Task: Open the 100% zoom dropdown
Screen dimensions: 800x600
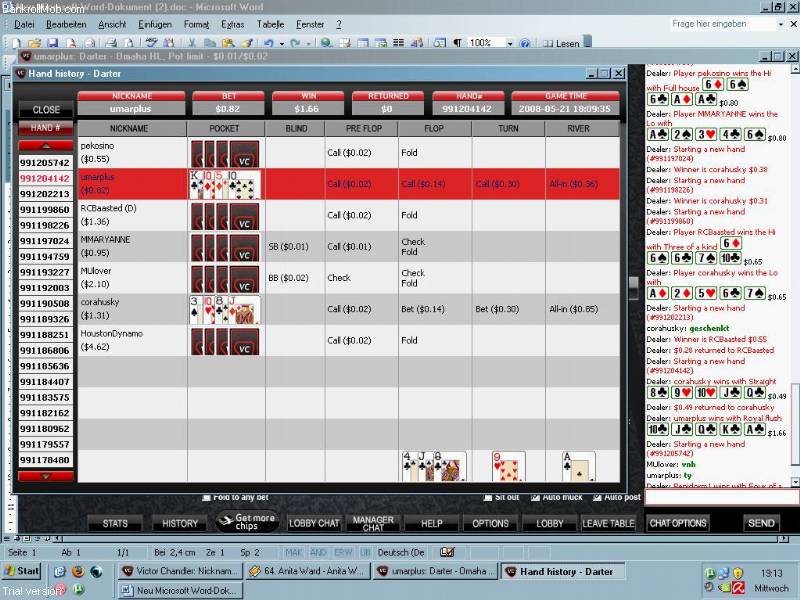Action: point(510,44)
